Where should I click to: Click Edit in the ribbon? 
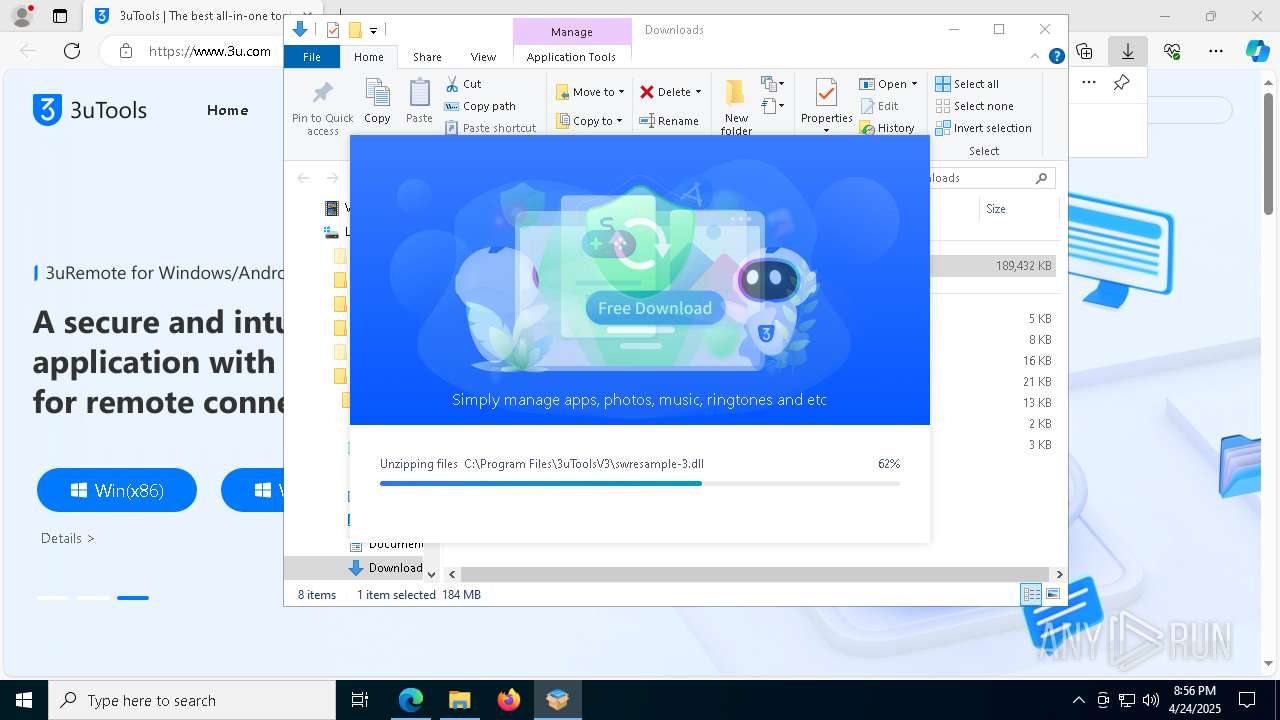tap(879, 106)
